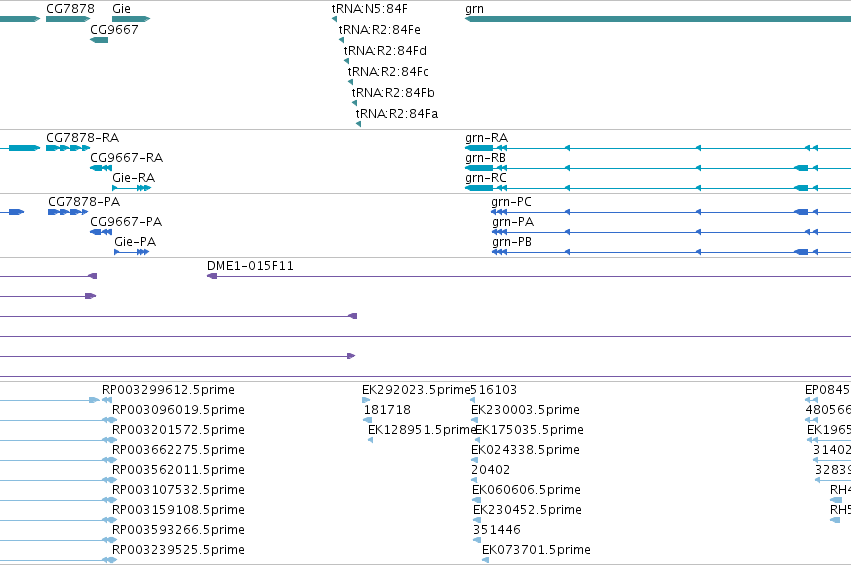Click the 181718 EST label
This screenshot has height=565, width=851.
(x=387, y=410)
